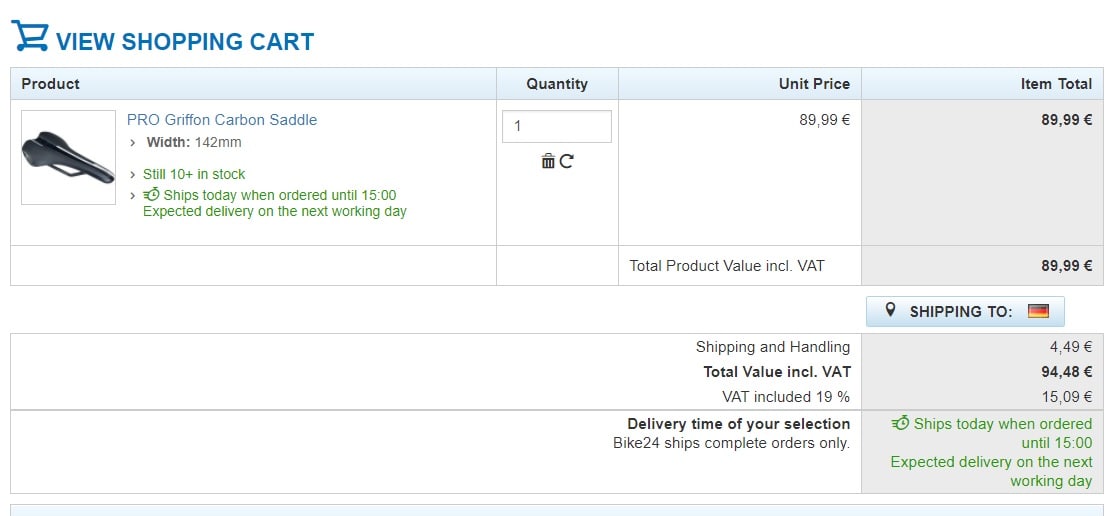Click the Unit Price column header
The height and width of the screenshot is (516, 1111).
click(814, 84)
